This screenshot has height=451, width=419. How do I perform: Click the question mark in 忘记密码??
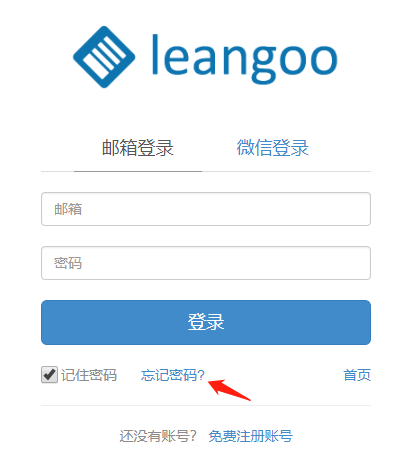coord(201,375)
